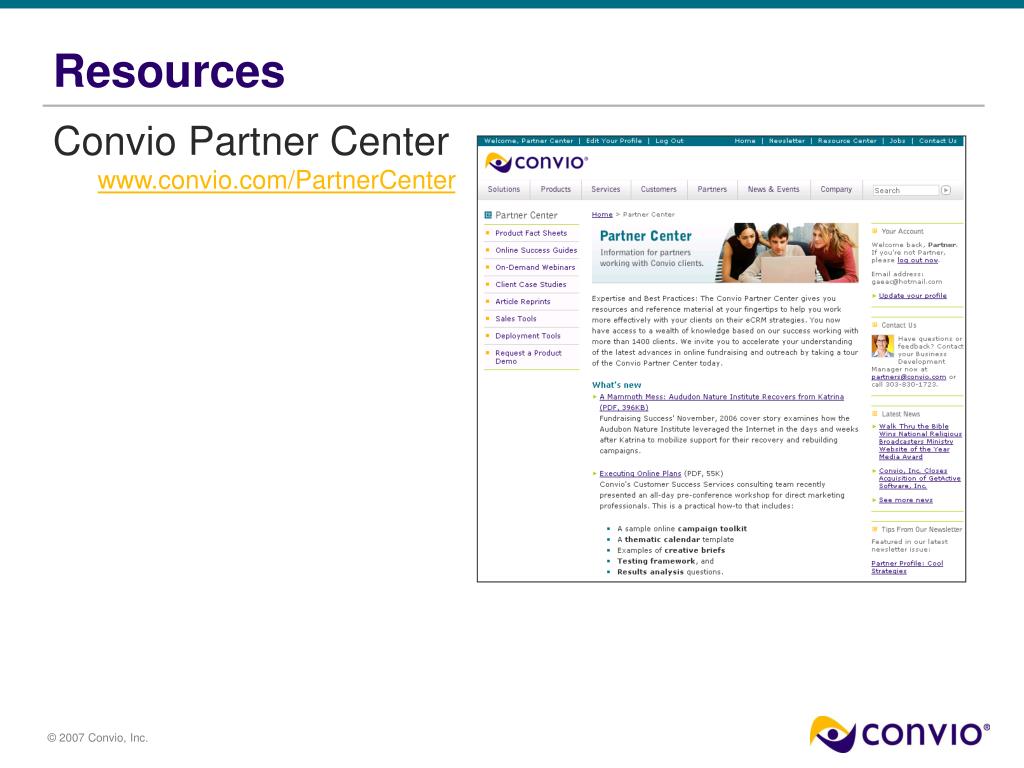Open the www.convio.com/PartnerCenter link
This screenshot has width=1024, height=768.
pos(276,180)
